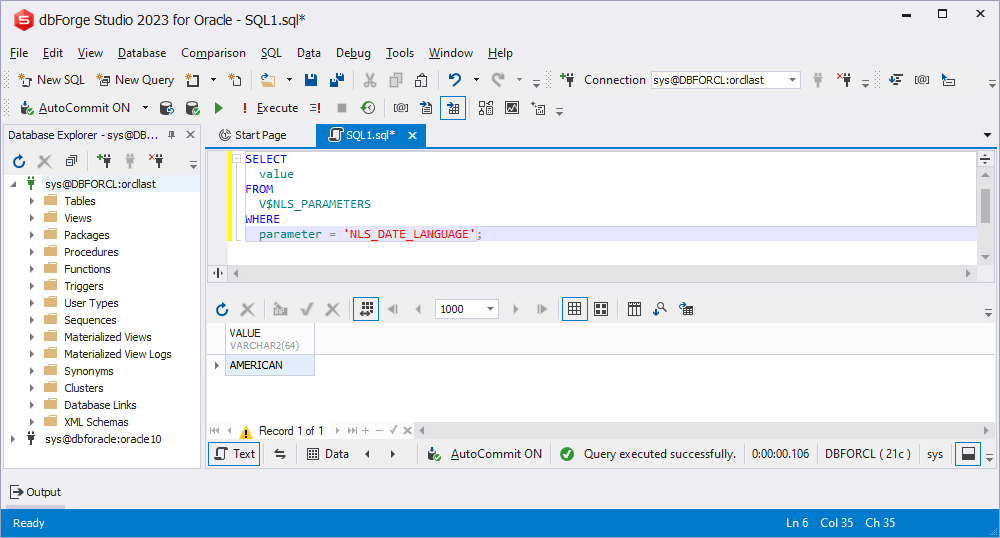
Task: Click the Paste clipboard icon
Action: (421, 80)
